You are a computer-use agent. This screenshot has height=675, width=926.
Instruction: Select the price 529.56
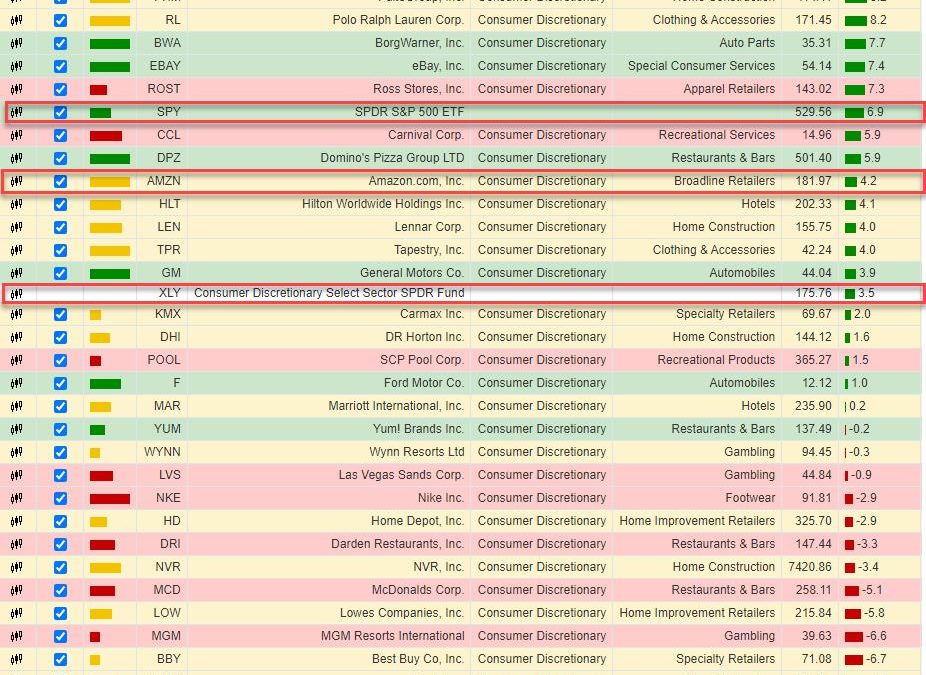pyautogui.click(x=813, y=112)
